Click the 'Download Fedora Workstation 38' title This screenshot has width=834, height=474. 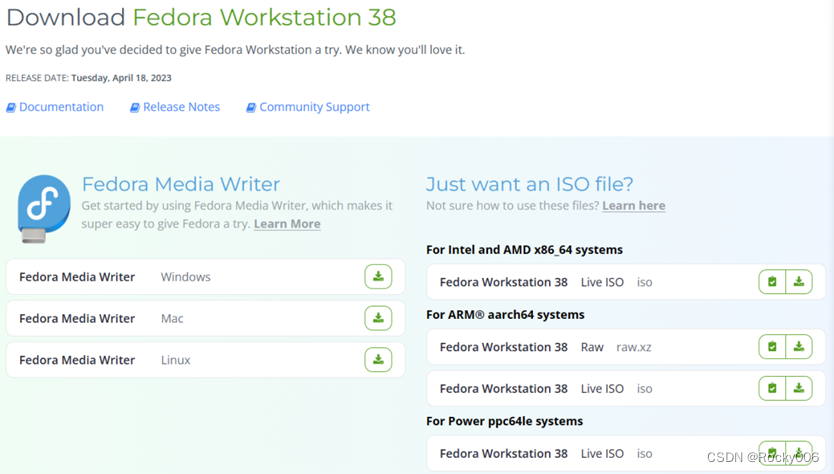pyautogui.click(x=201, y=17)
